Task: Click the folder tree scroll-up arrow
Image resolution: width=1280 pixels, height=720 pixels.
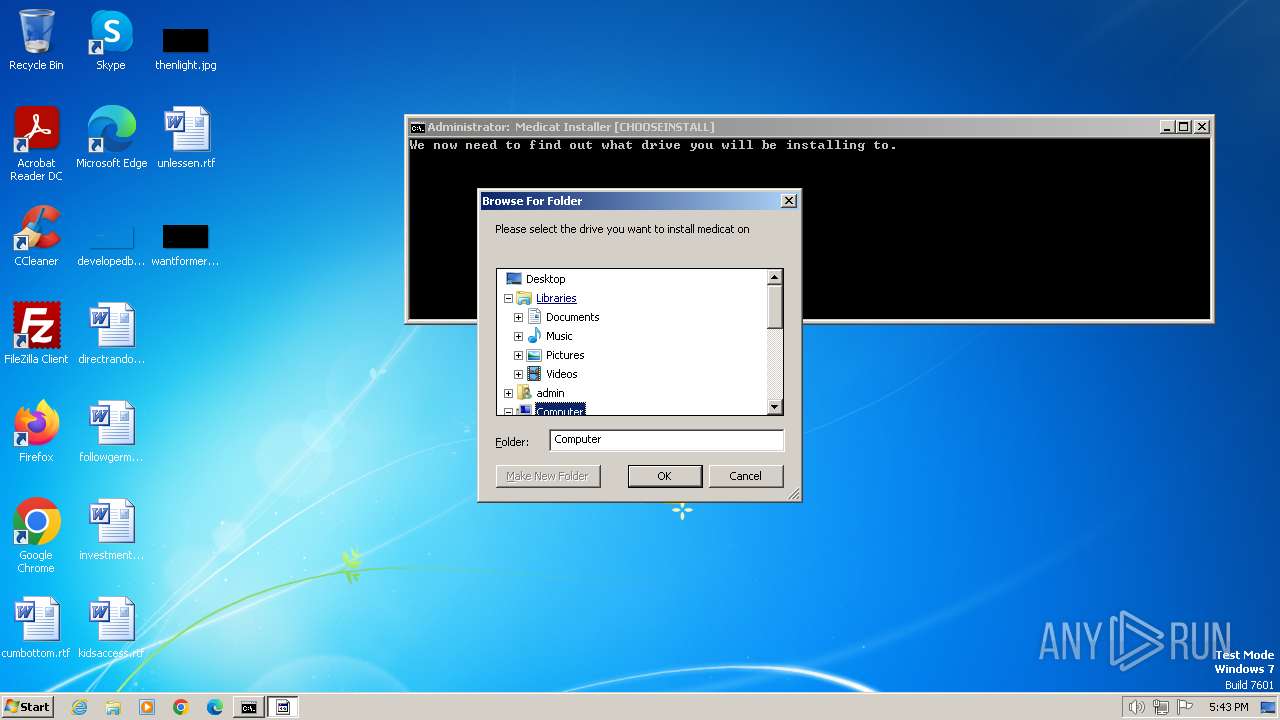Action: tap(774, 277)
